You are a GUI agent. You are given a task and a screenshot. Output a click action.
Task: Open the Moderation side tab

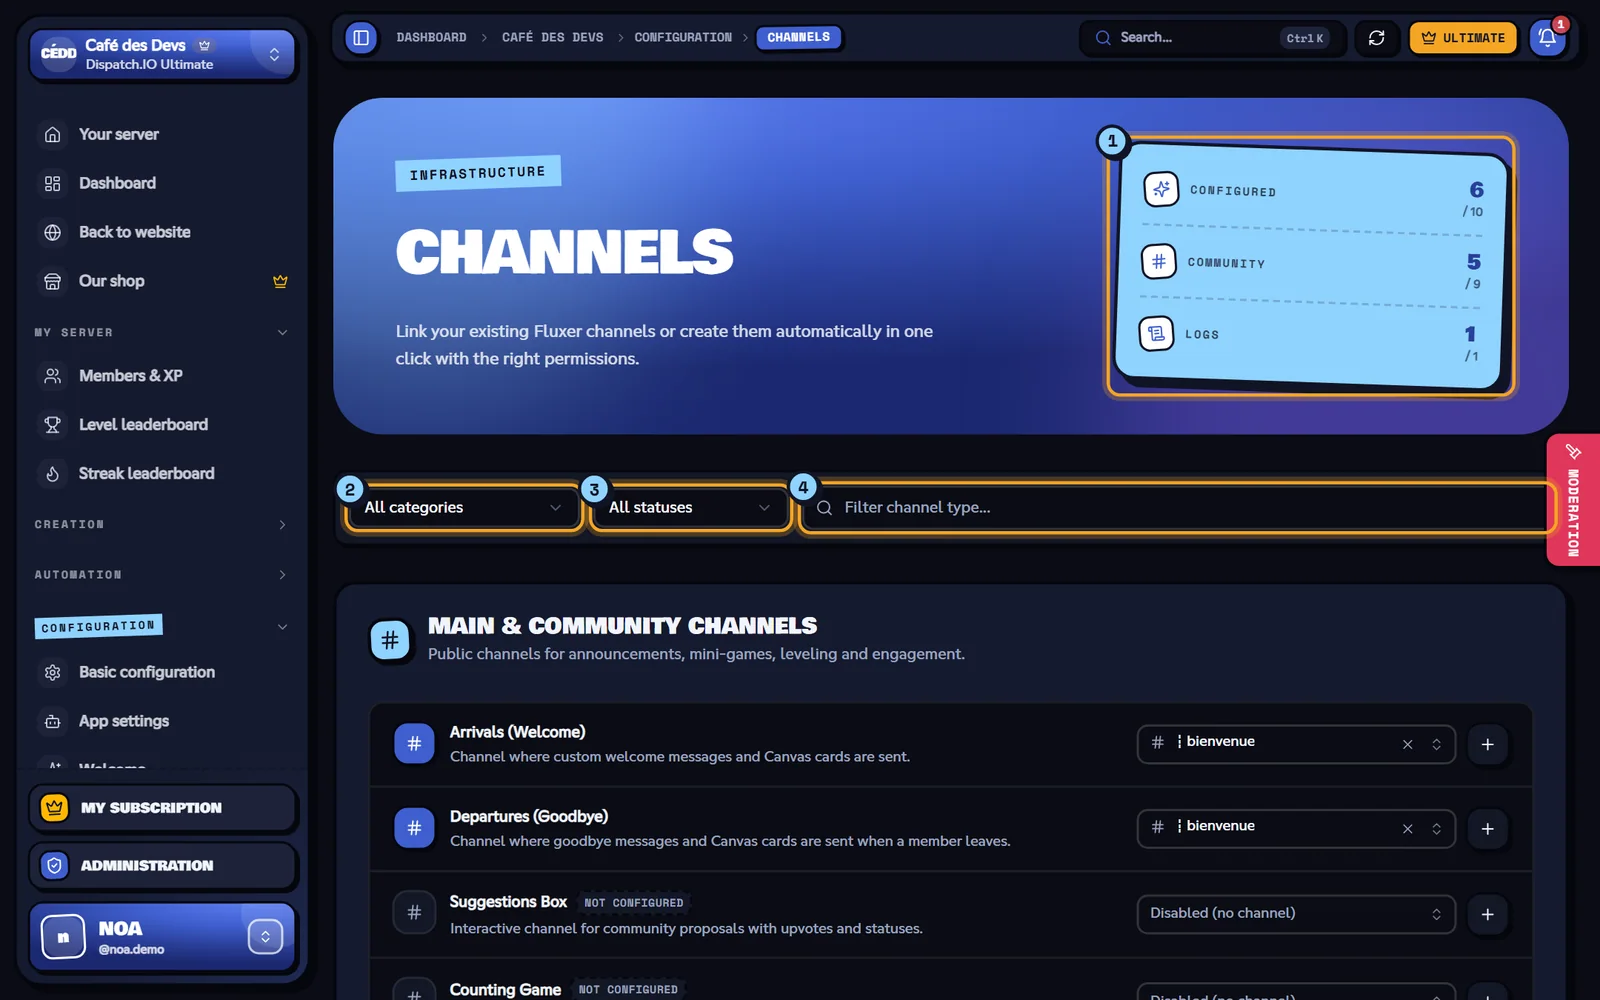pos(1573,500)
